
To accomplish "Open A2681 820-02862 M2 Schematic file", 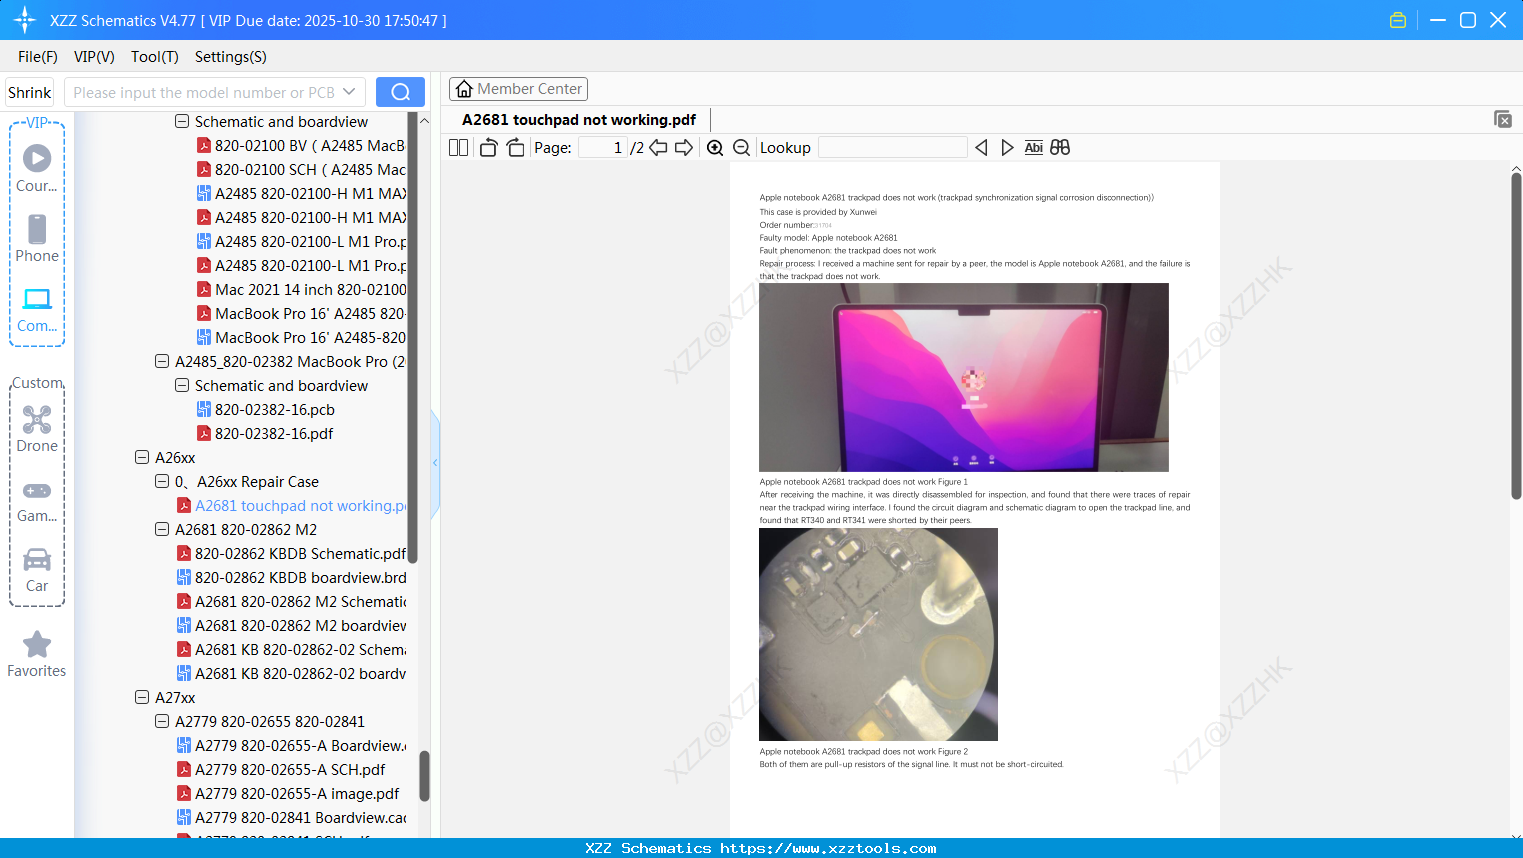I will (291, 601).
